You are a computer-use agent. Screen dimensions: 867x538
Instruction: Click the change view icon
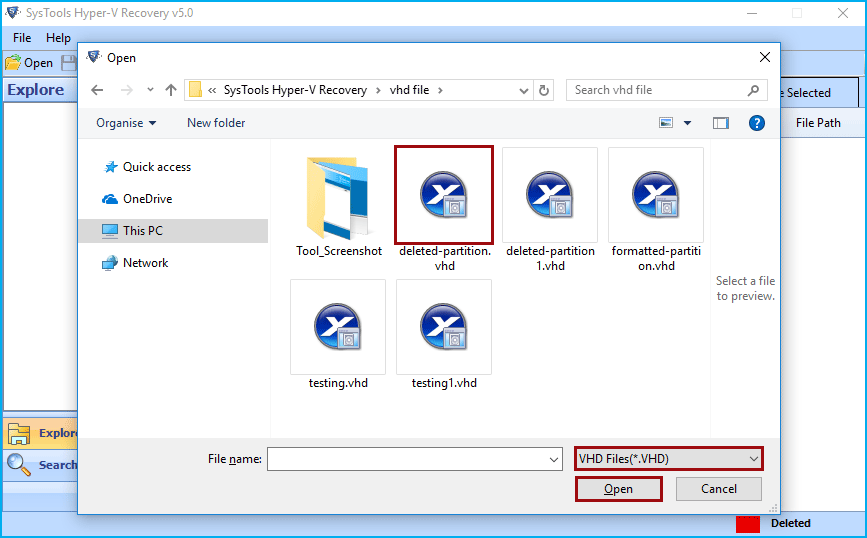[666, 123]
